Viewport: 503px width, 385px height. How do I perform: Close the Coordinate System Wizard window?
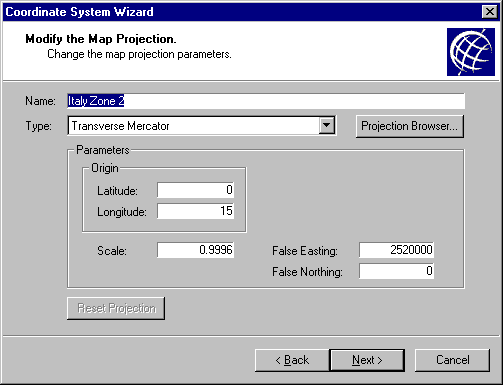click(x=489, y=12)
